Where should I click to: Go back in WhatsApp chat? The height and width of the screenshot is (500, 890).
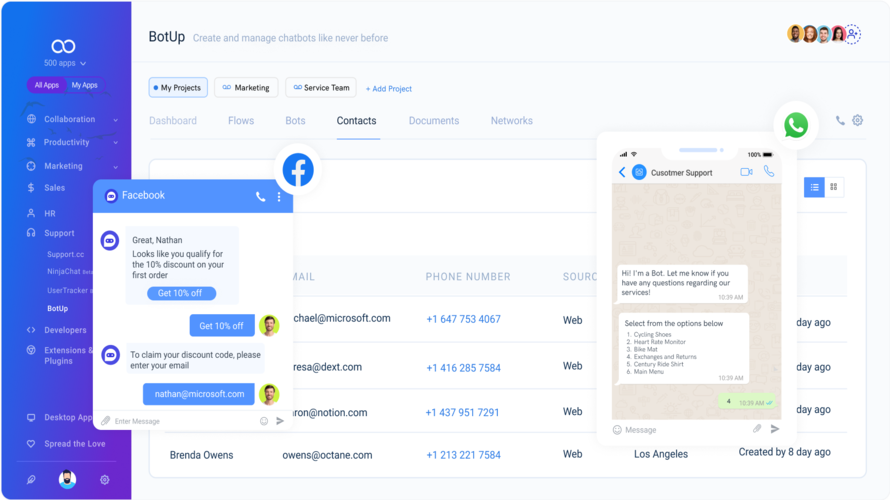pos(622,172)
